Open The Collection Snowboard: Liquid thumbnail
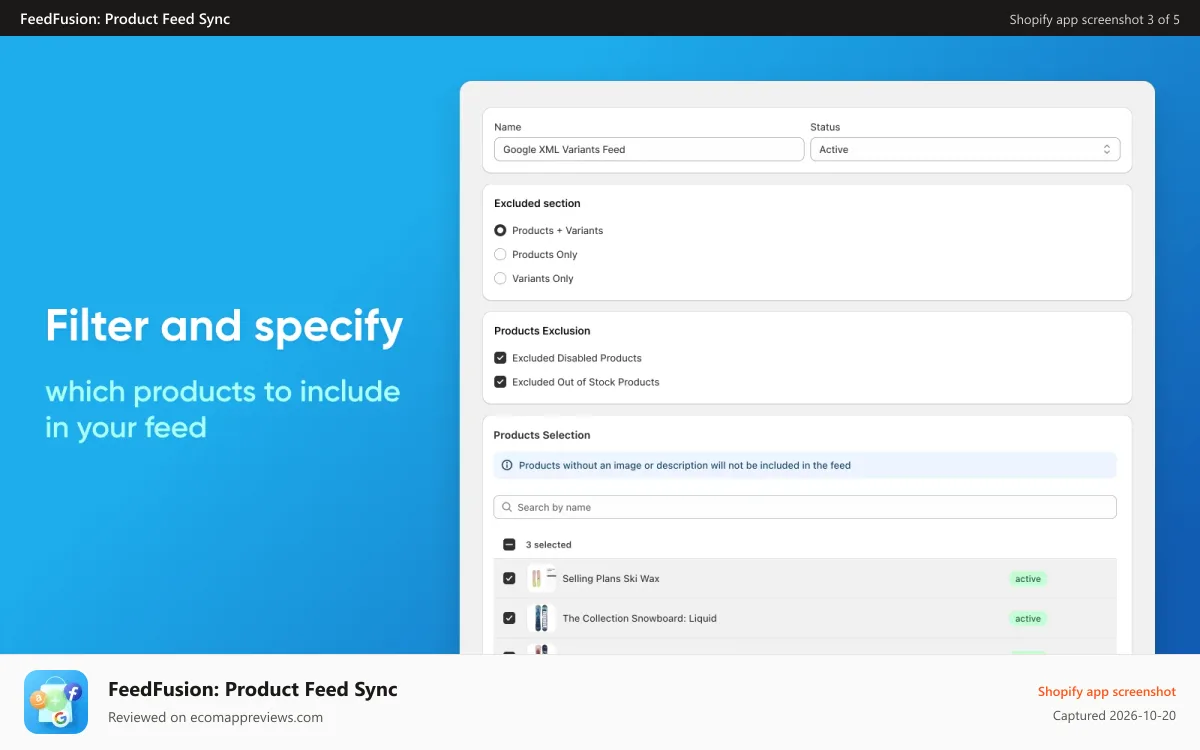This screenshot has height=750, width=1200. [x=541, y=618]
